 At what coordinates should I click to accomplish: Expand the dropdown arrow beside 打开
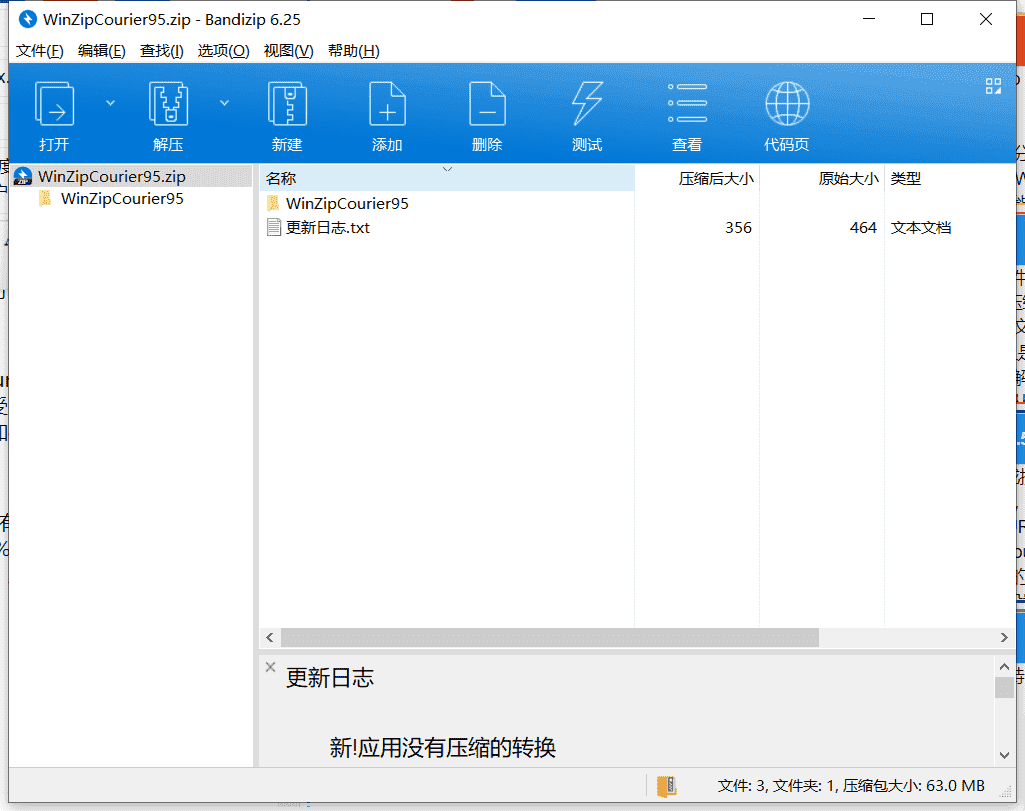click(x=110, y=103)
